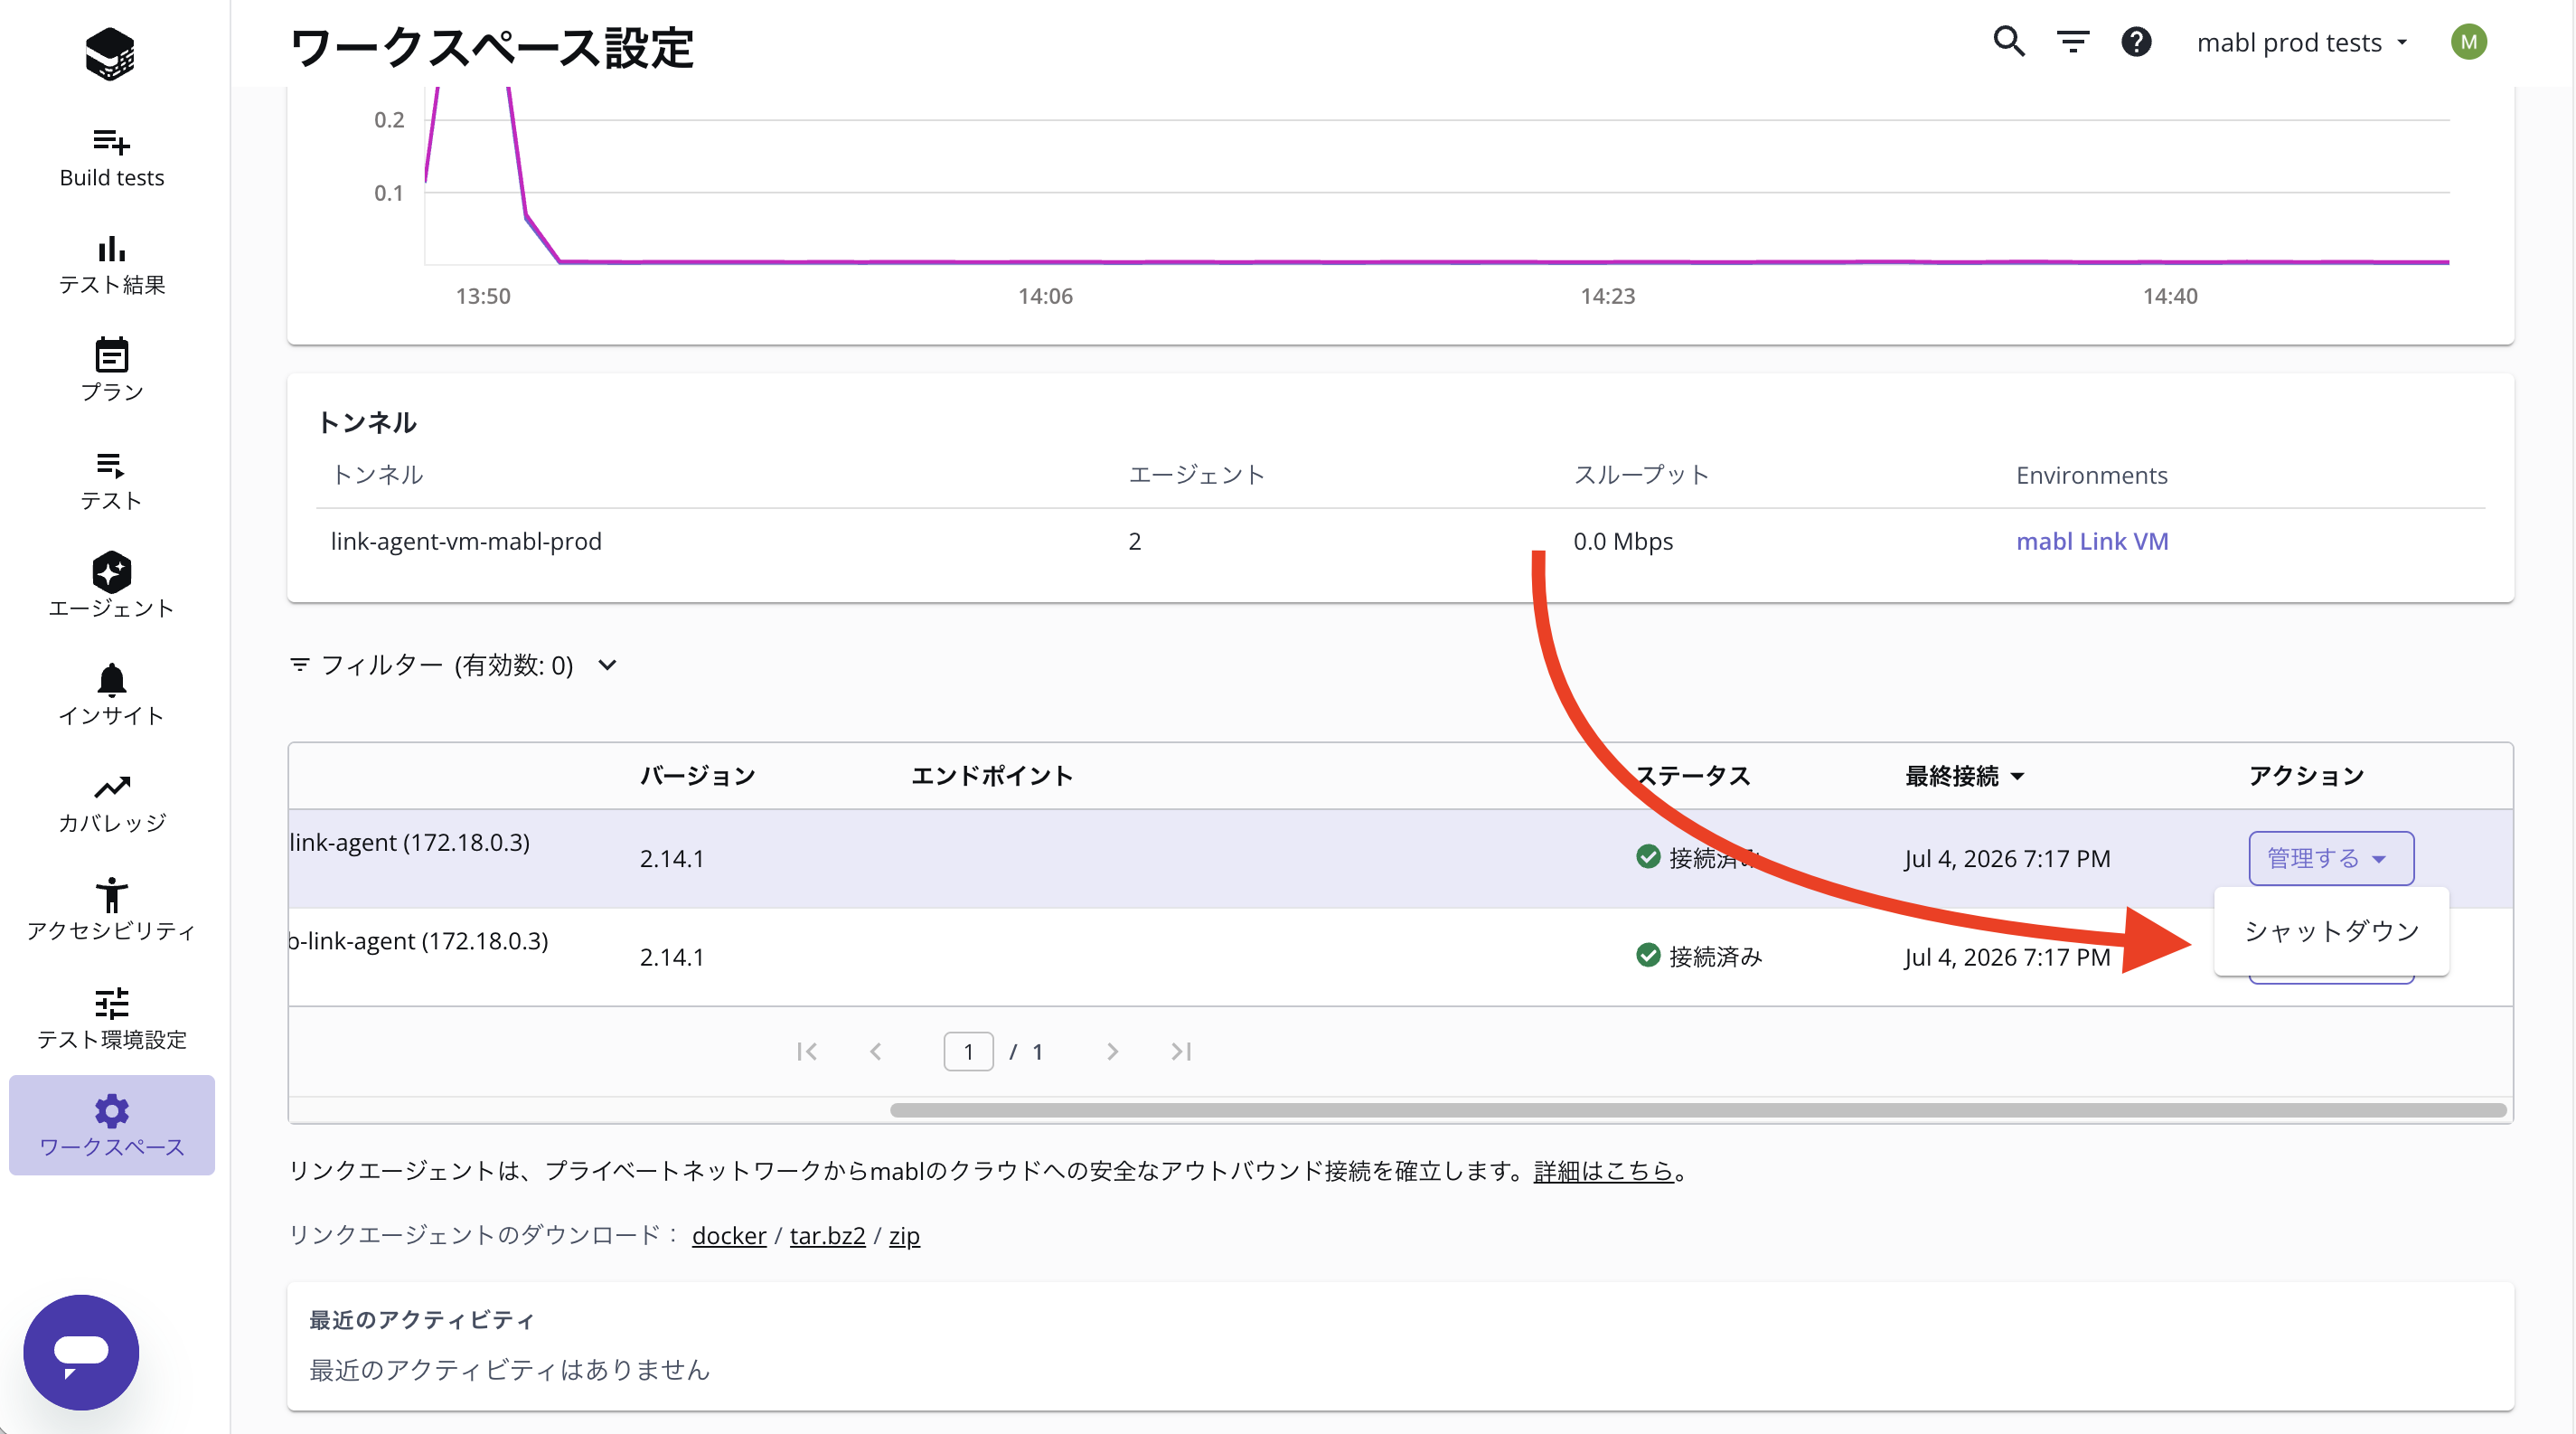
Task: Go to first page of table
Action: [x=807, y=1052]
